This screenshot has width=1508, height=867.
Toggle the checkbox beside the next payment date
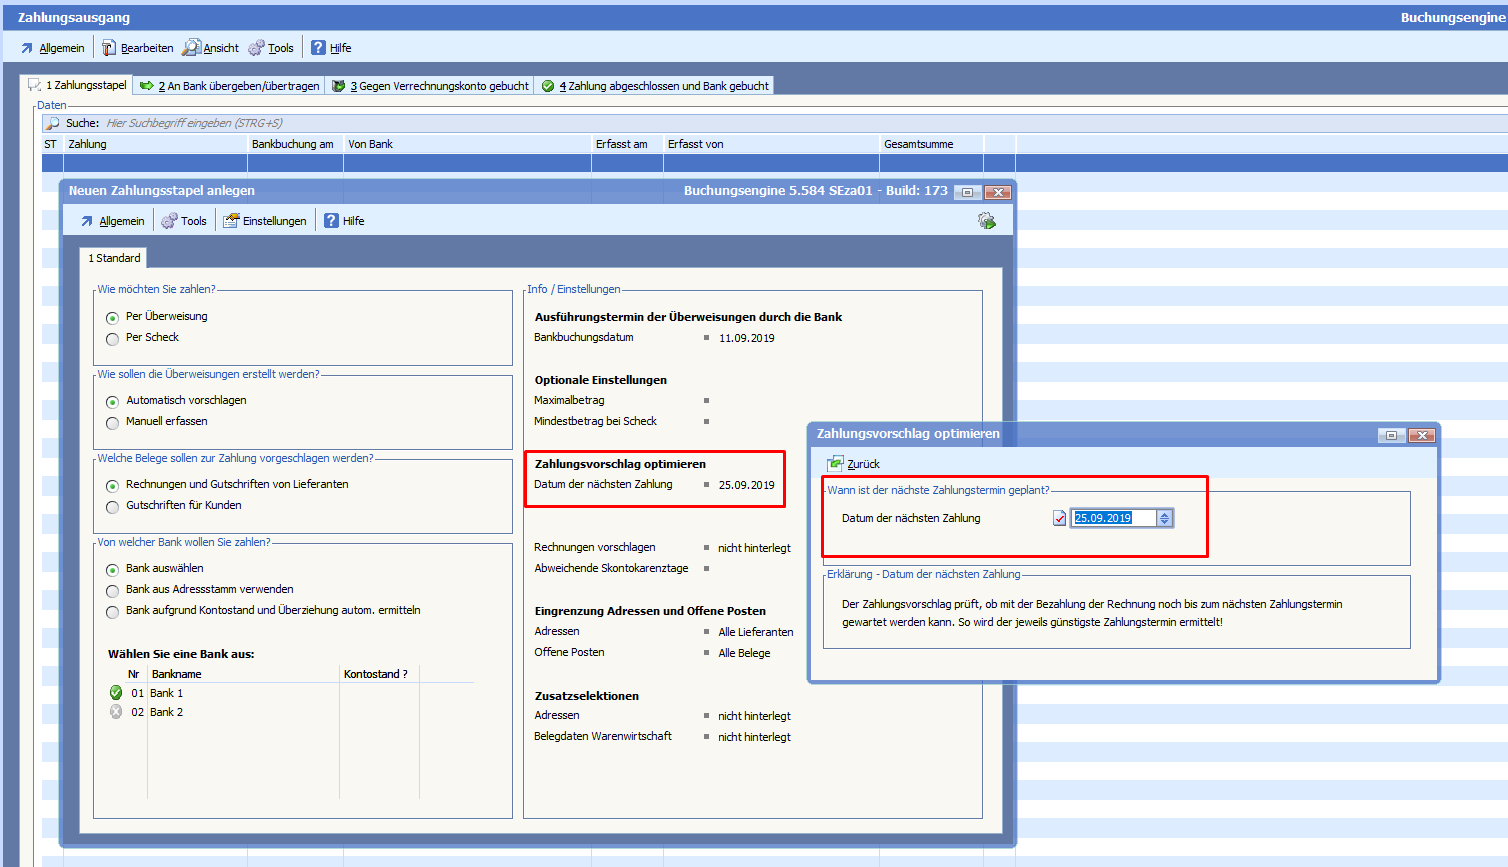click(x=1059, y=518)
